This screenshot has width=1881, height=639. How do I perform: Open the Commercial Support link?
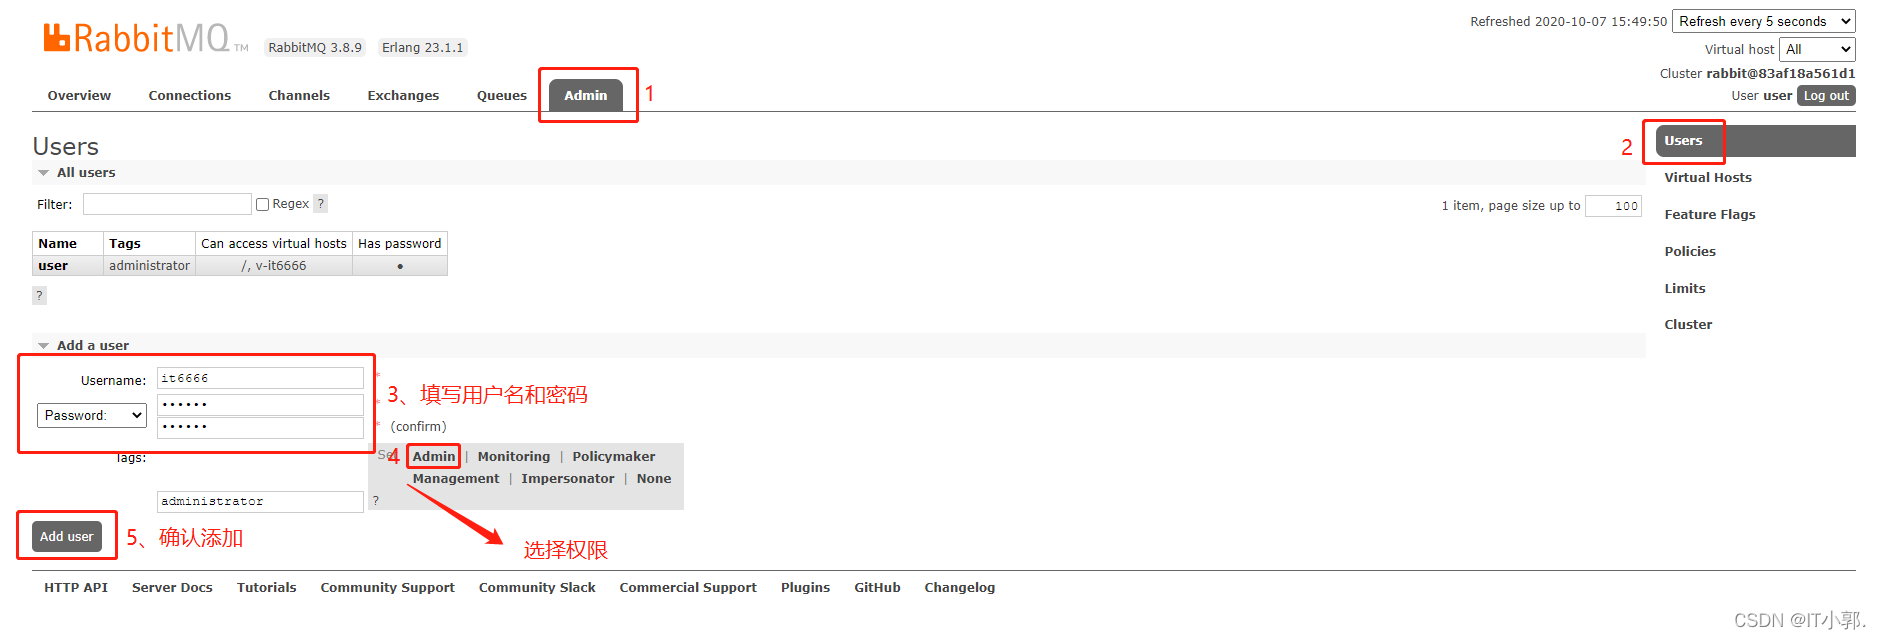click(688, 588)
